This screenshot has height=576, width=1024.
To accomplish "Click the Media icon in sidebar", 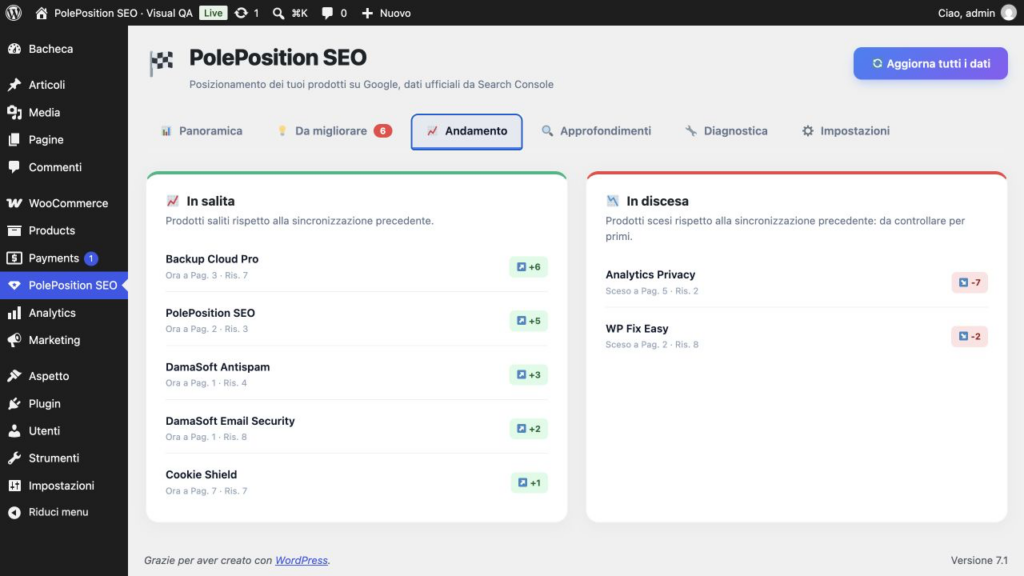I will click(14, 112).
